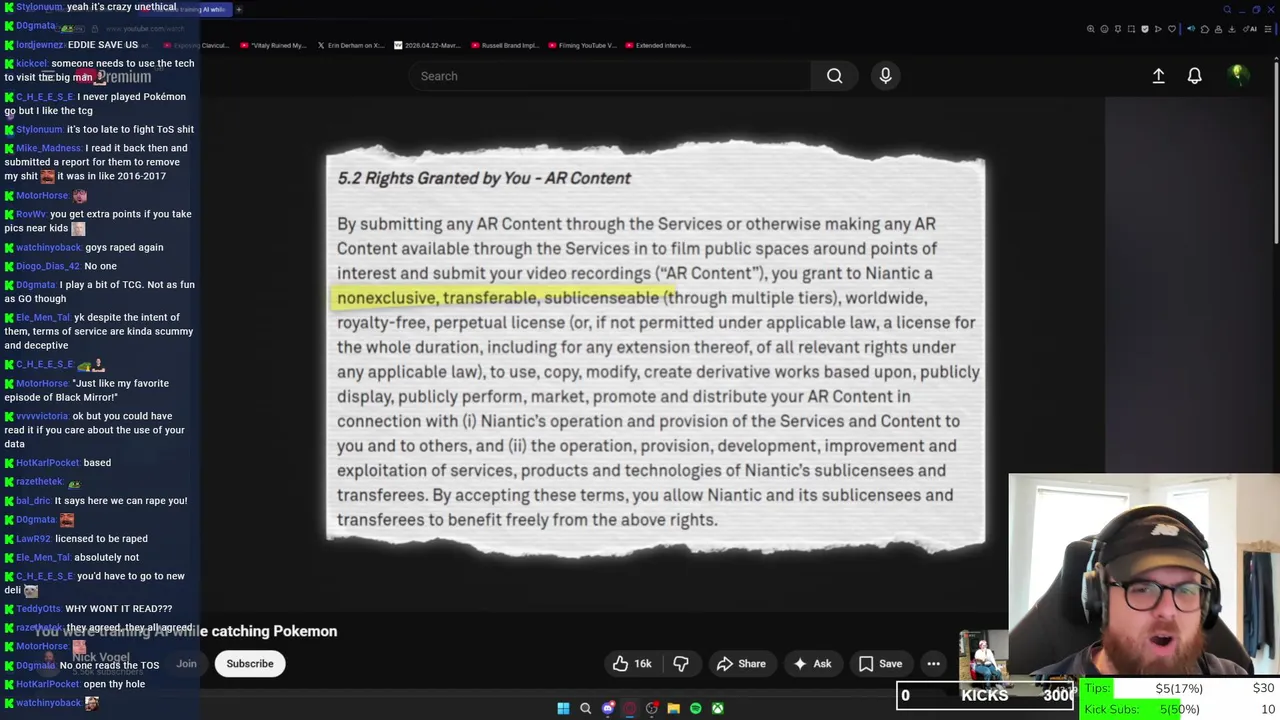This screenshot has width=1280, height=720.
Task: Click the Join membership button
Action: pyautogui.click(x=186, y=664)
